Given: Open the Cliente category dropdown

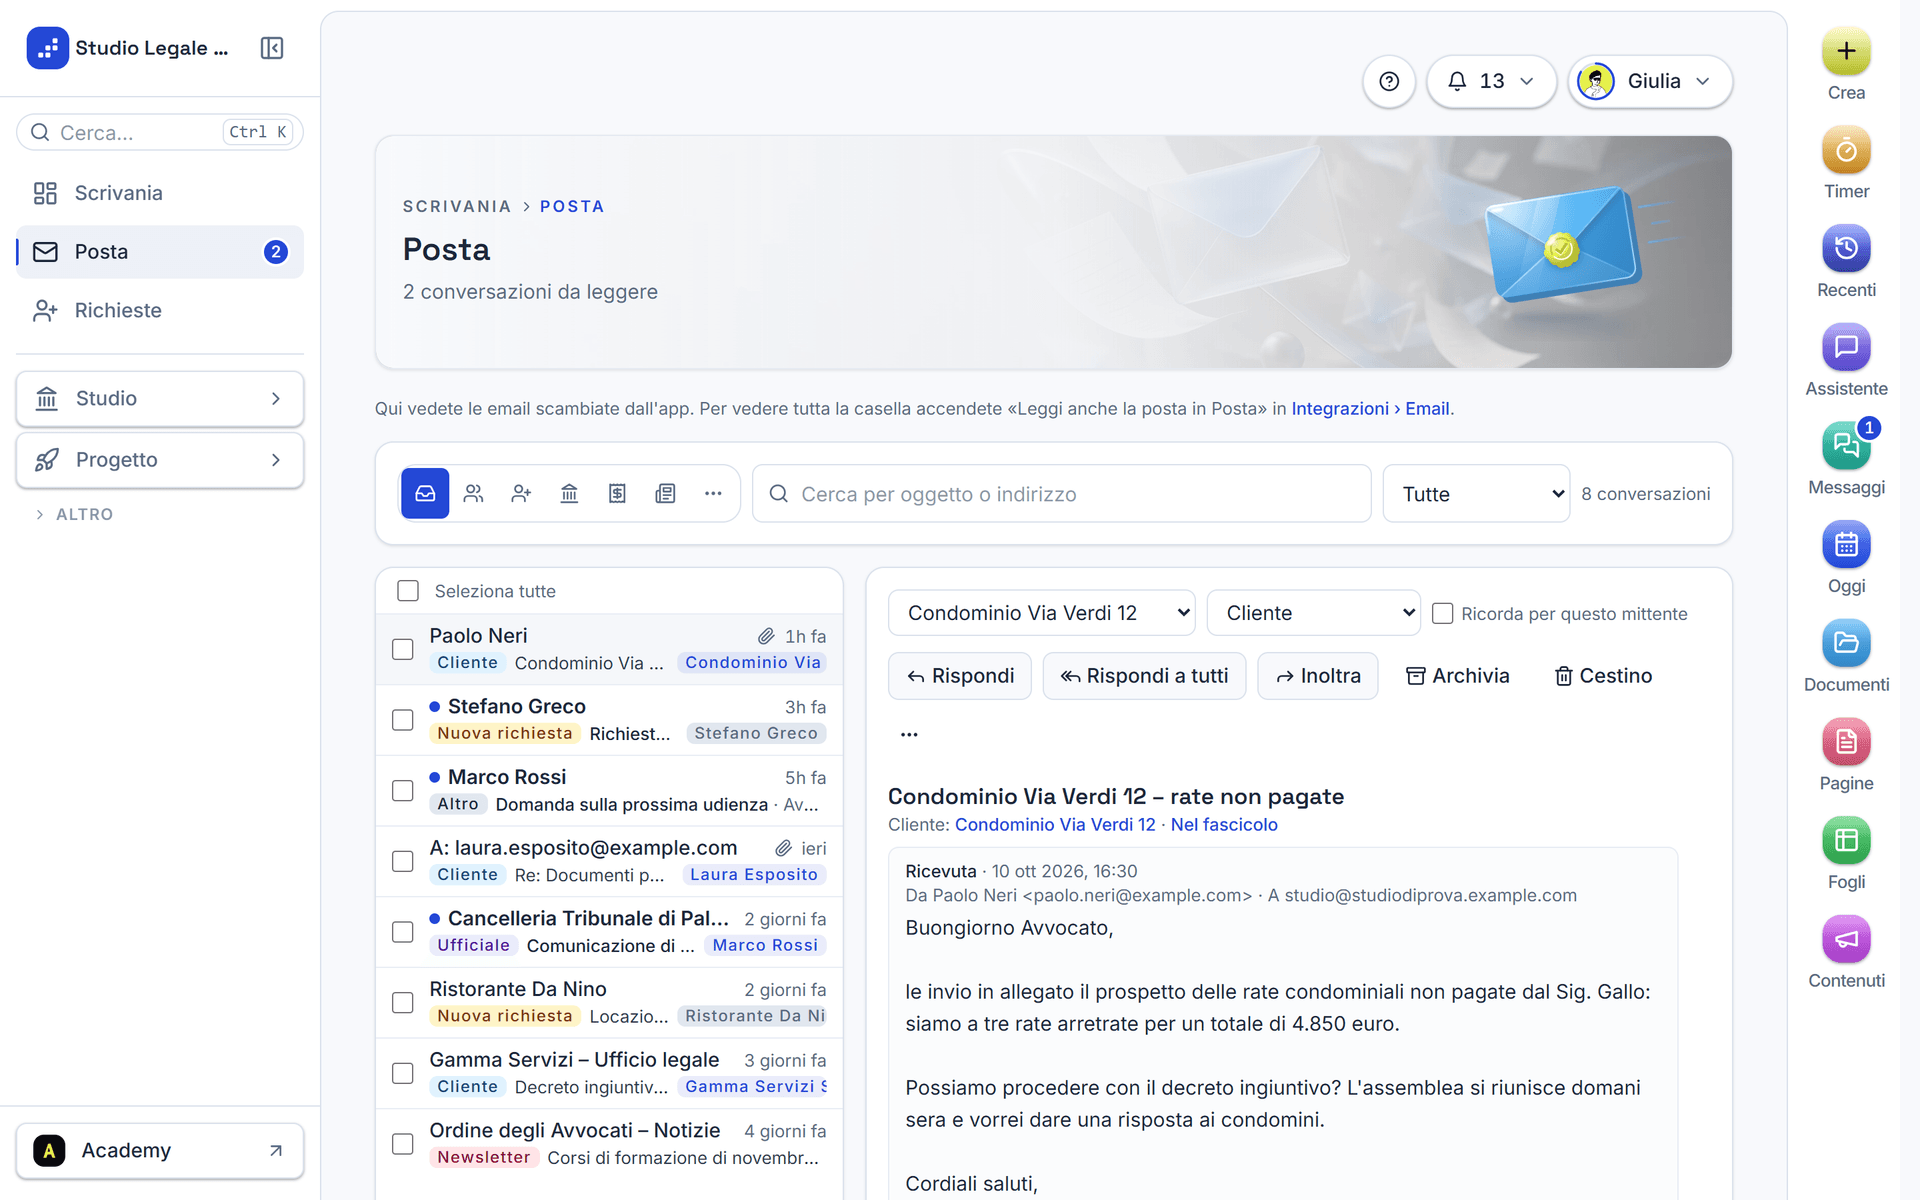Looking at the screenshot, I should pyautogui.click(x=1313, y=613).
